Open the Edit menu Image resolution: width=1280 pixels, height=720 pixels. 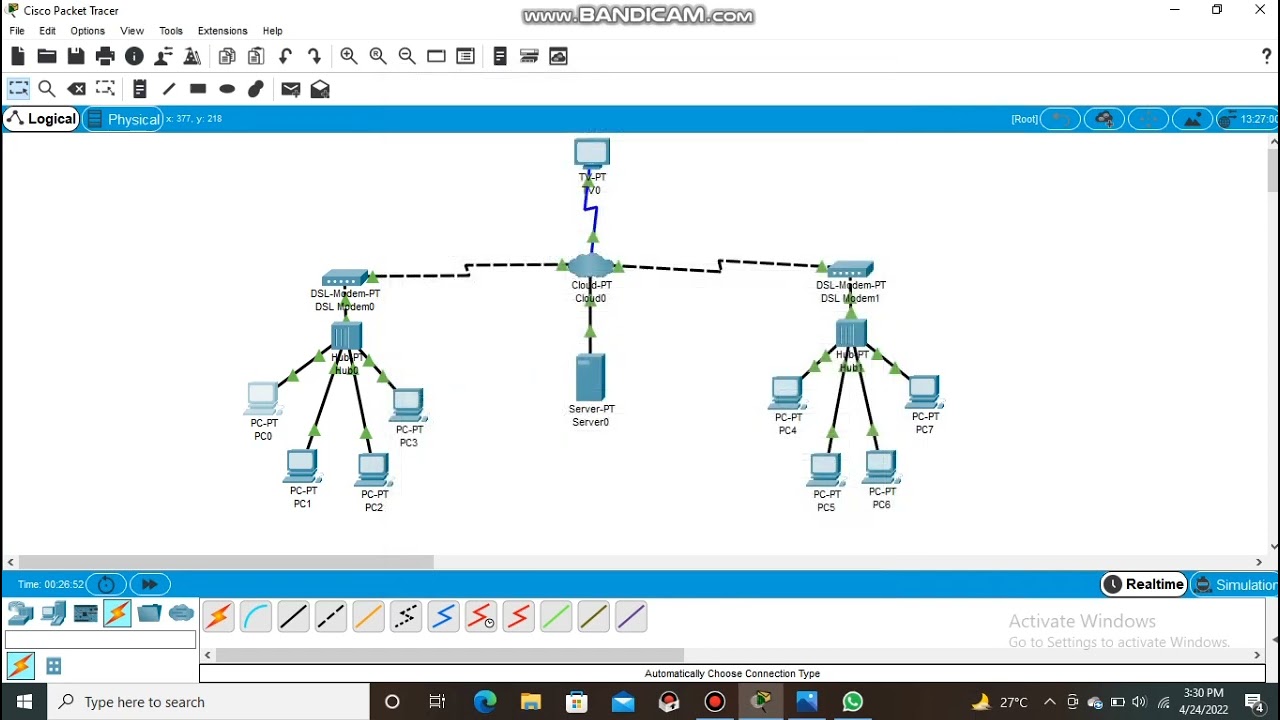click(47, 31)
